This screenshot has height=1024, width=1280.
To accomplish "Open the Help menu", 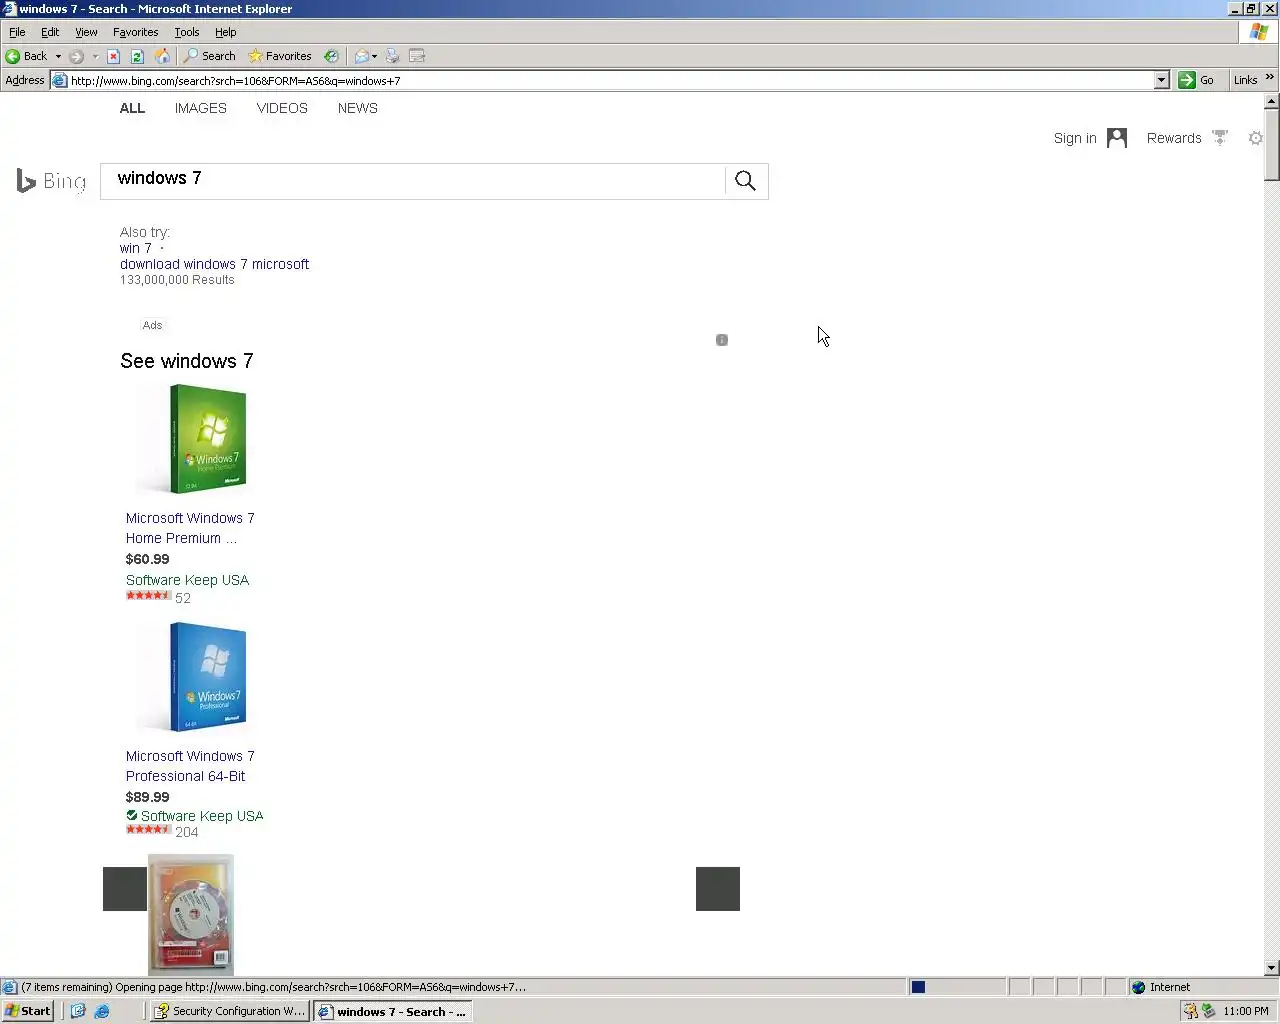I will point(226,32).
